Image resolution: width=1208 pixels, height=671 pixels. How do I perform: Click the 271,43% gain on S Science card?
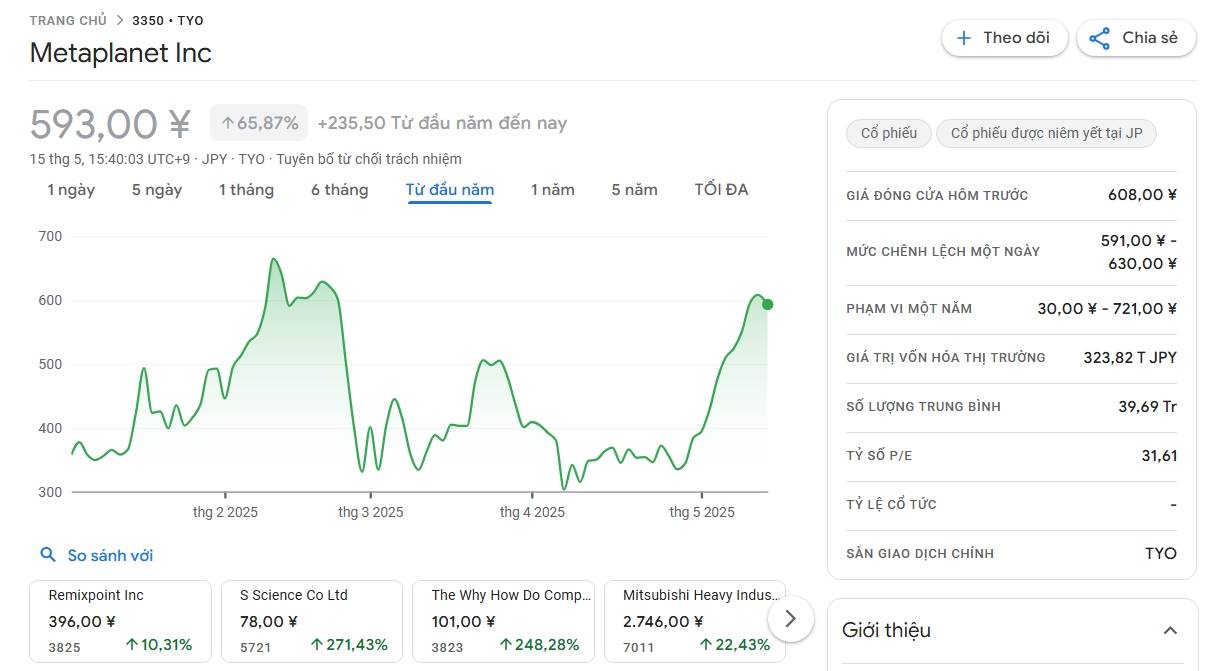[x=349, y=645]
